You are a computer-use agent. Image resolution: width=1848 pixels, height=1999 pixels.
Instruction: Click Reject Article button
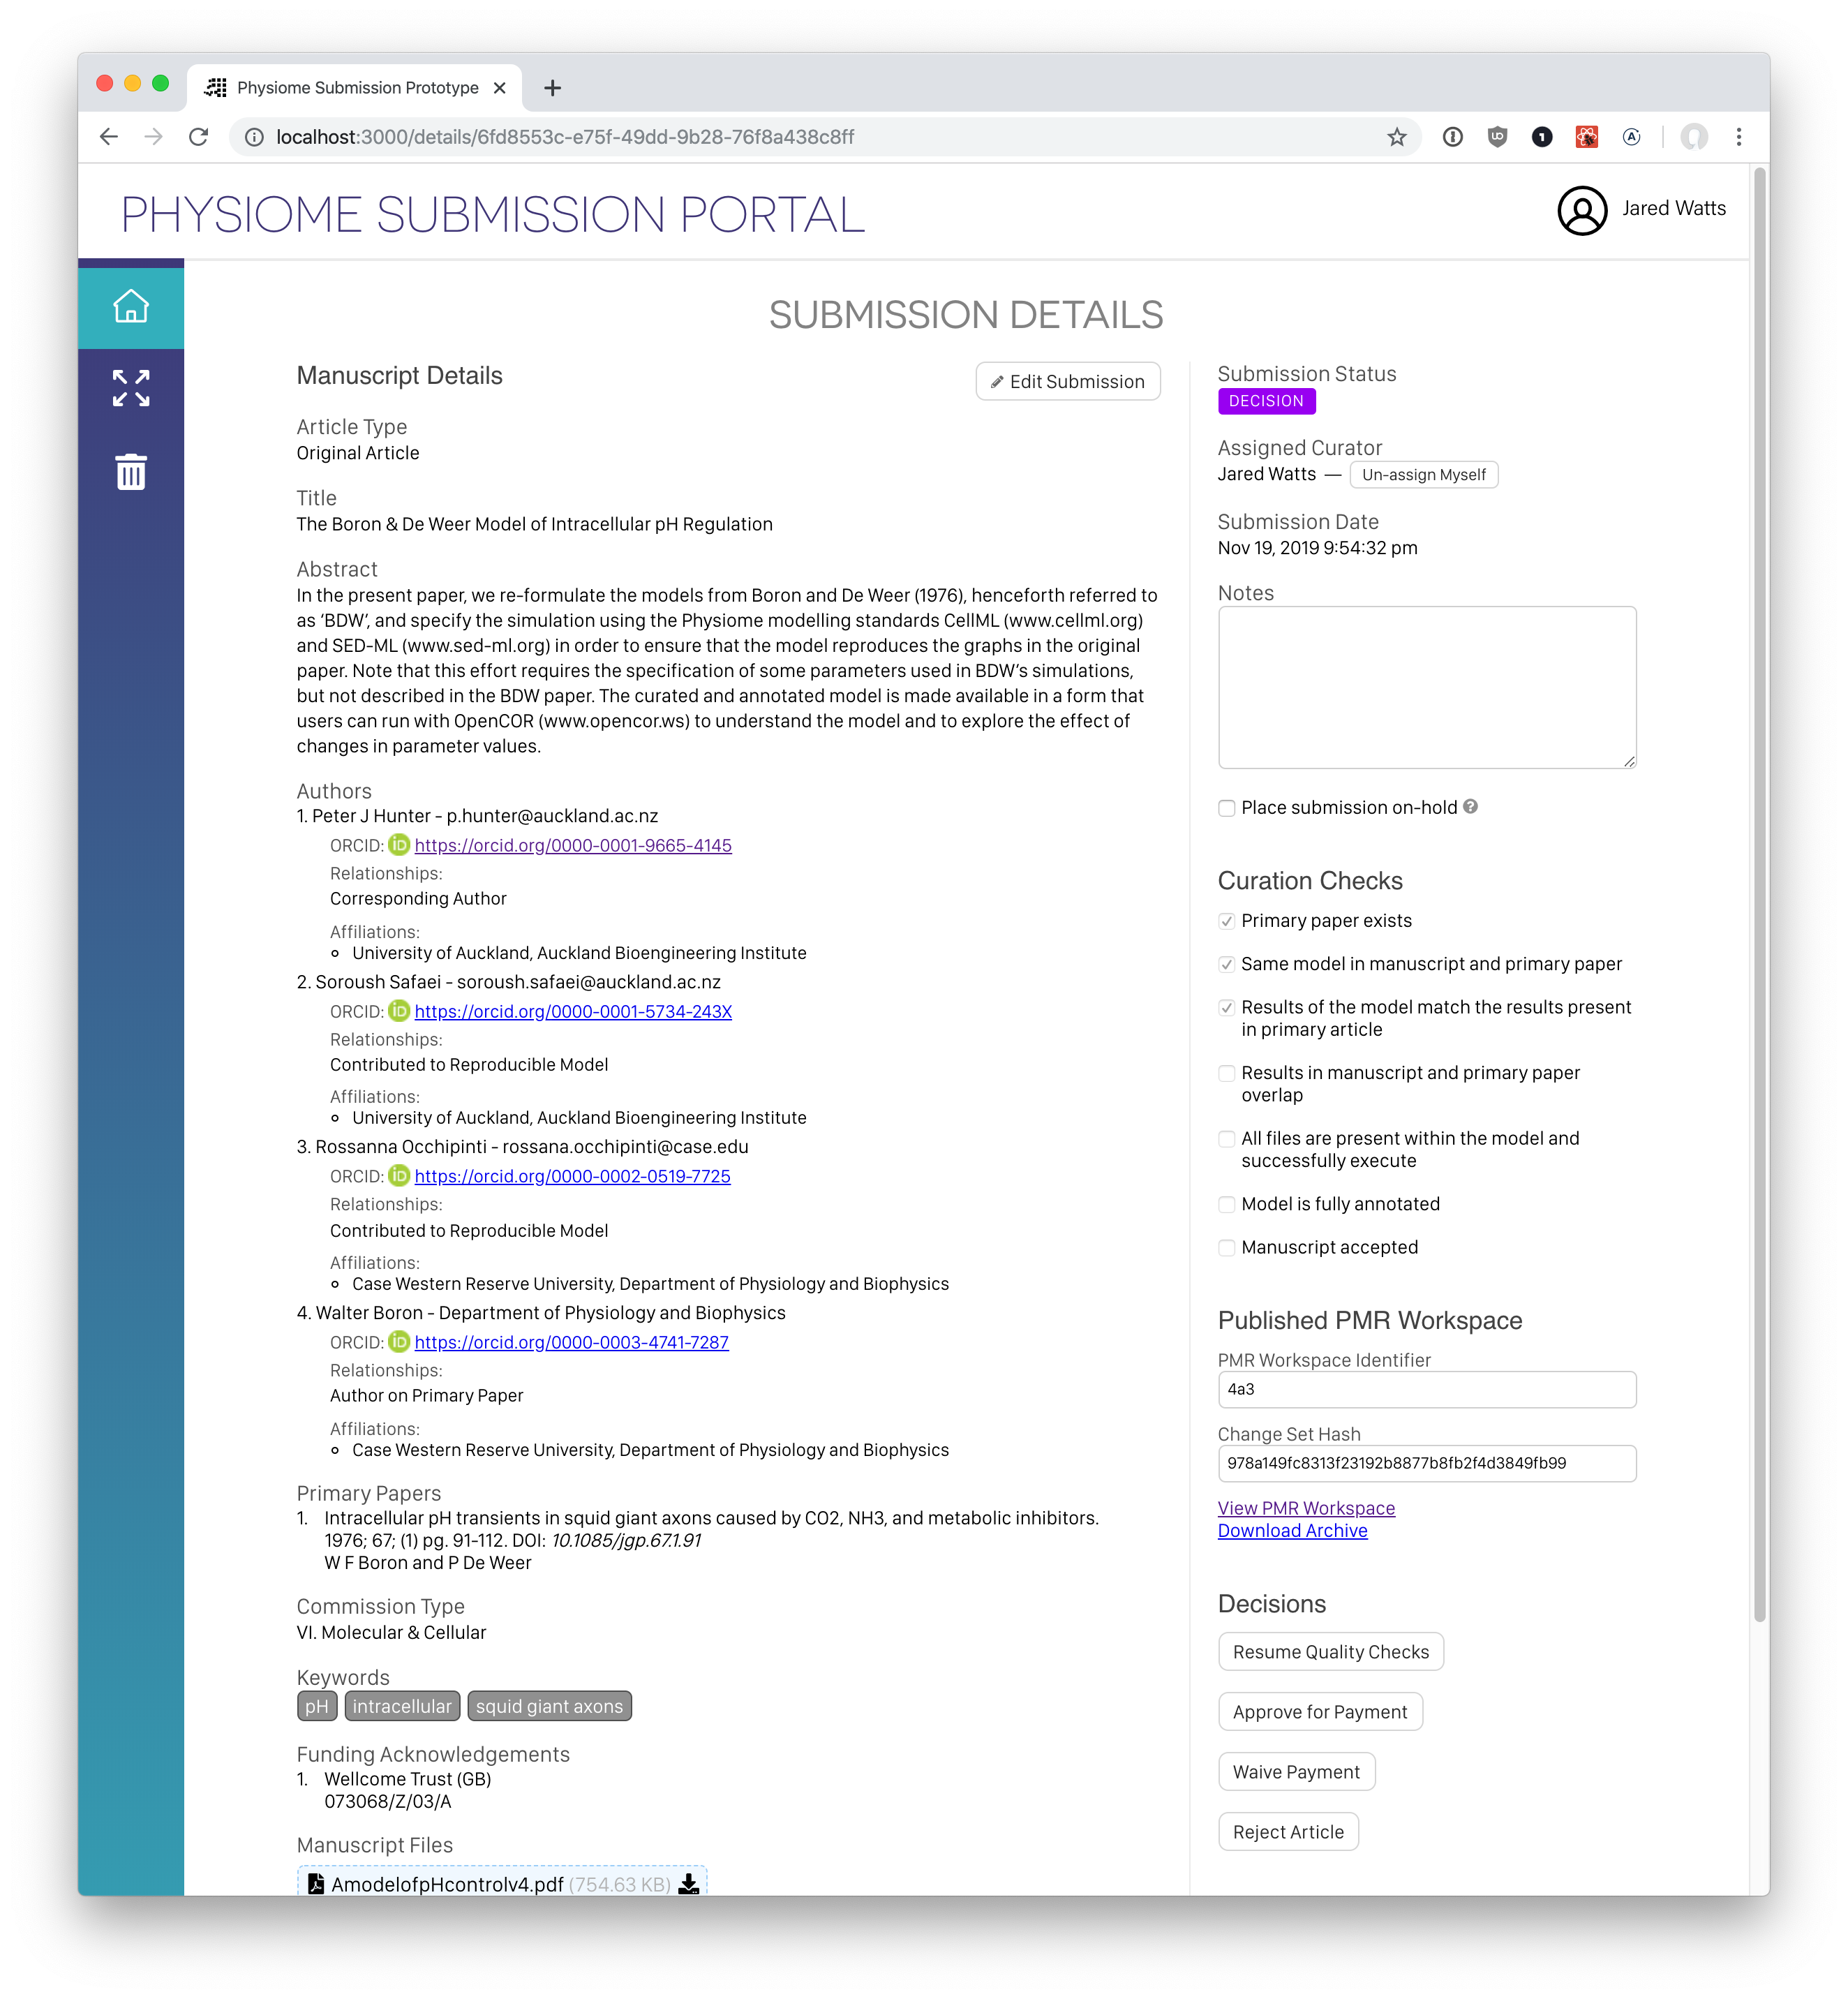(x=1288, y=1832)
